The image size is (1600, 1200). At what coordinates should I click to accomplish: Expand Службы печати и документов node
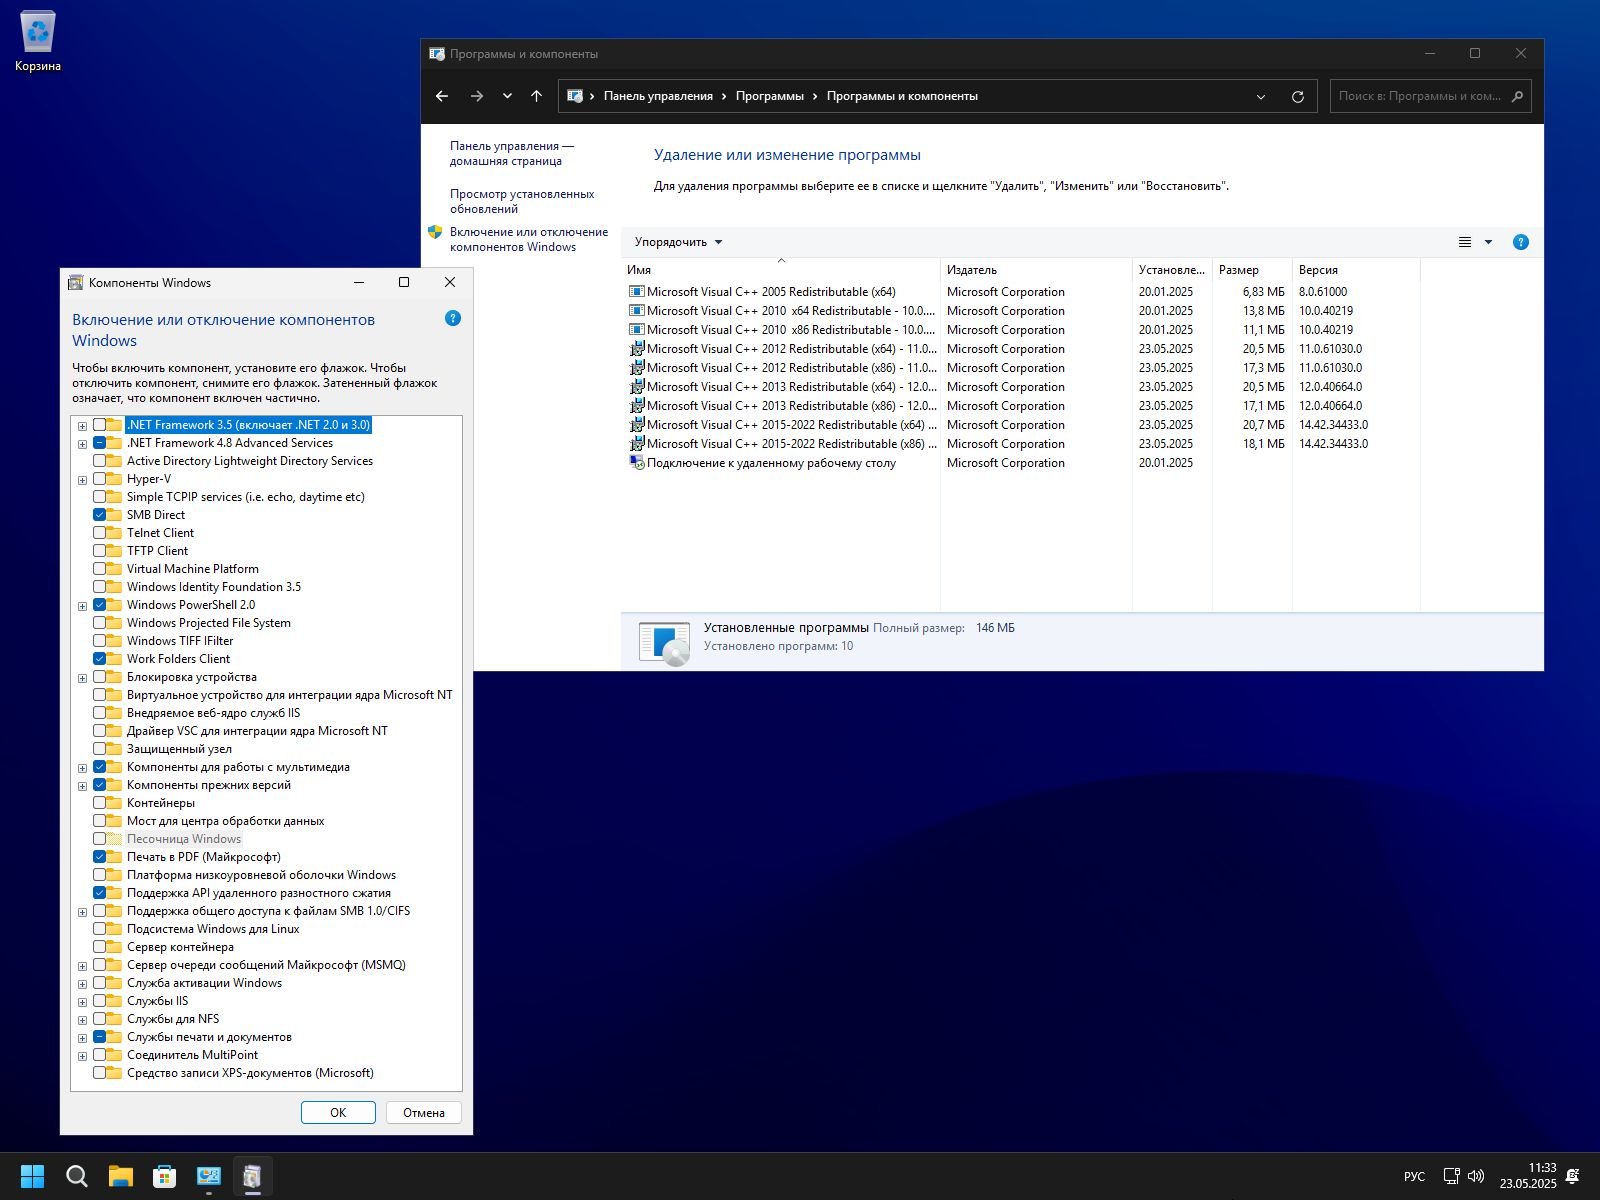click(82, 1038)
